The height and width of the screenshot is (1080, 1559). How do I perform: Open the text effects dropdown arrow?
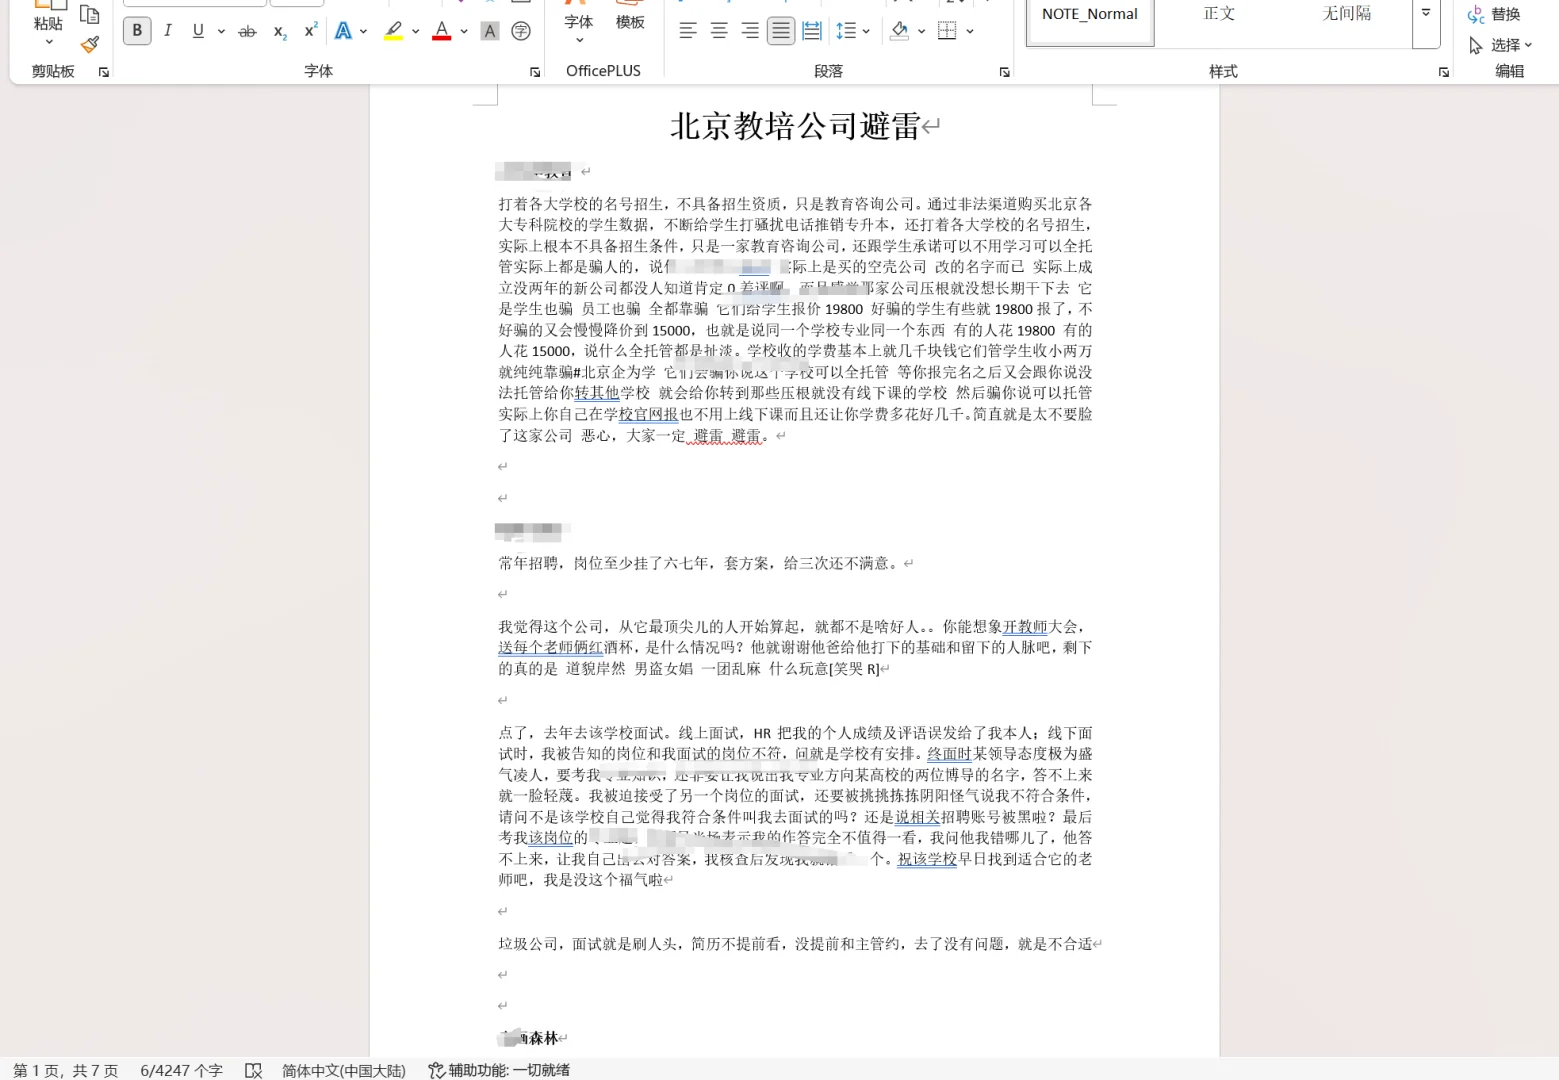(x=363, y=31)
